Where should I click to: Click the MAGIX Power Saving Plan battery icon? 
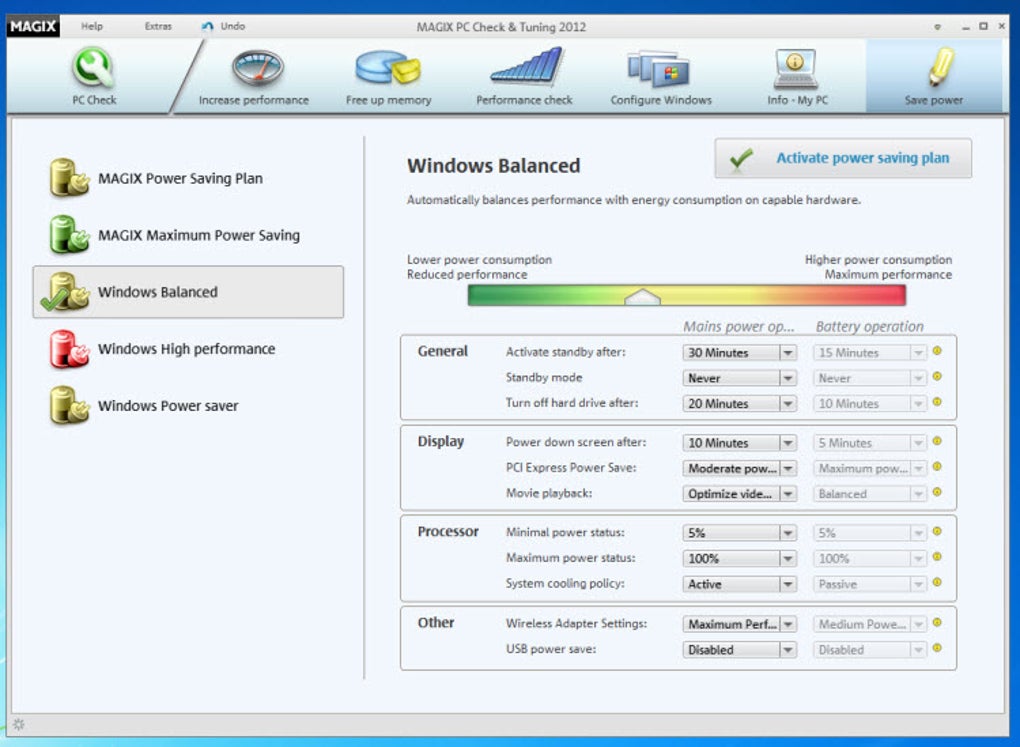[x=68, y=178]
